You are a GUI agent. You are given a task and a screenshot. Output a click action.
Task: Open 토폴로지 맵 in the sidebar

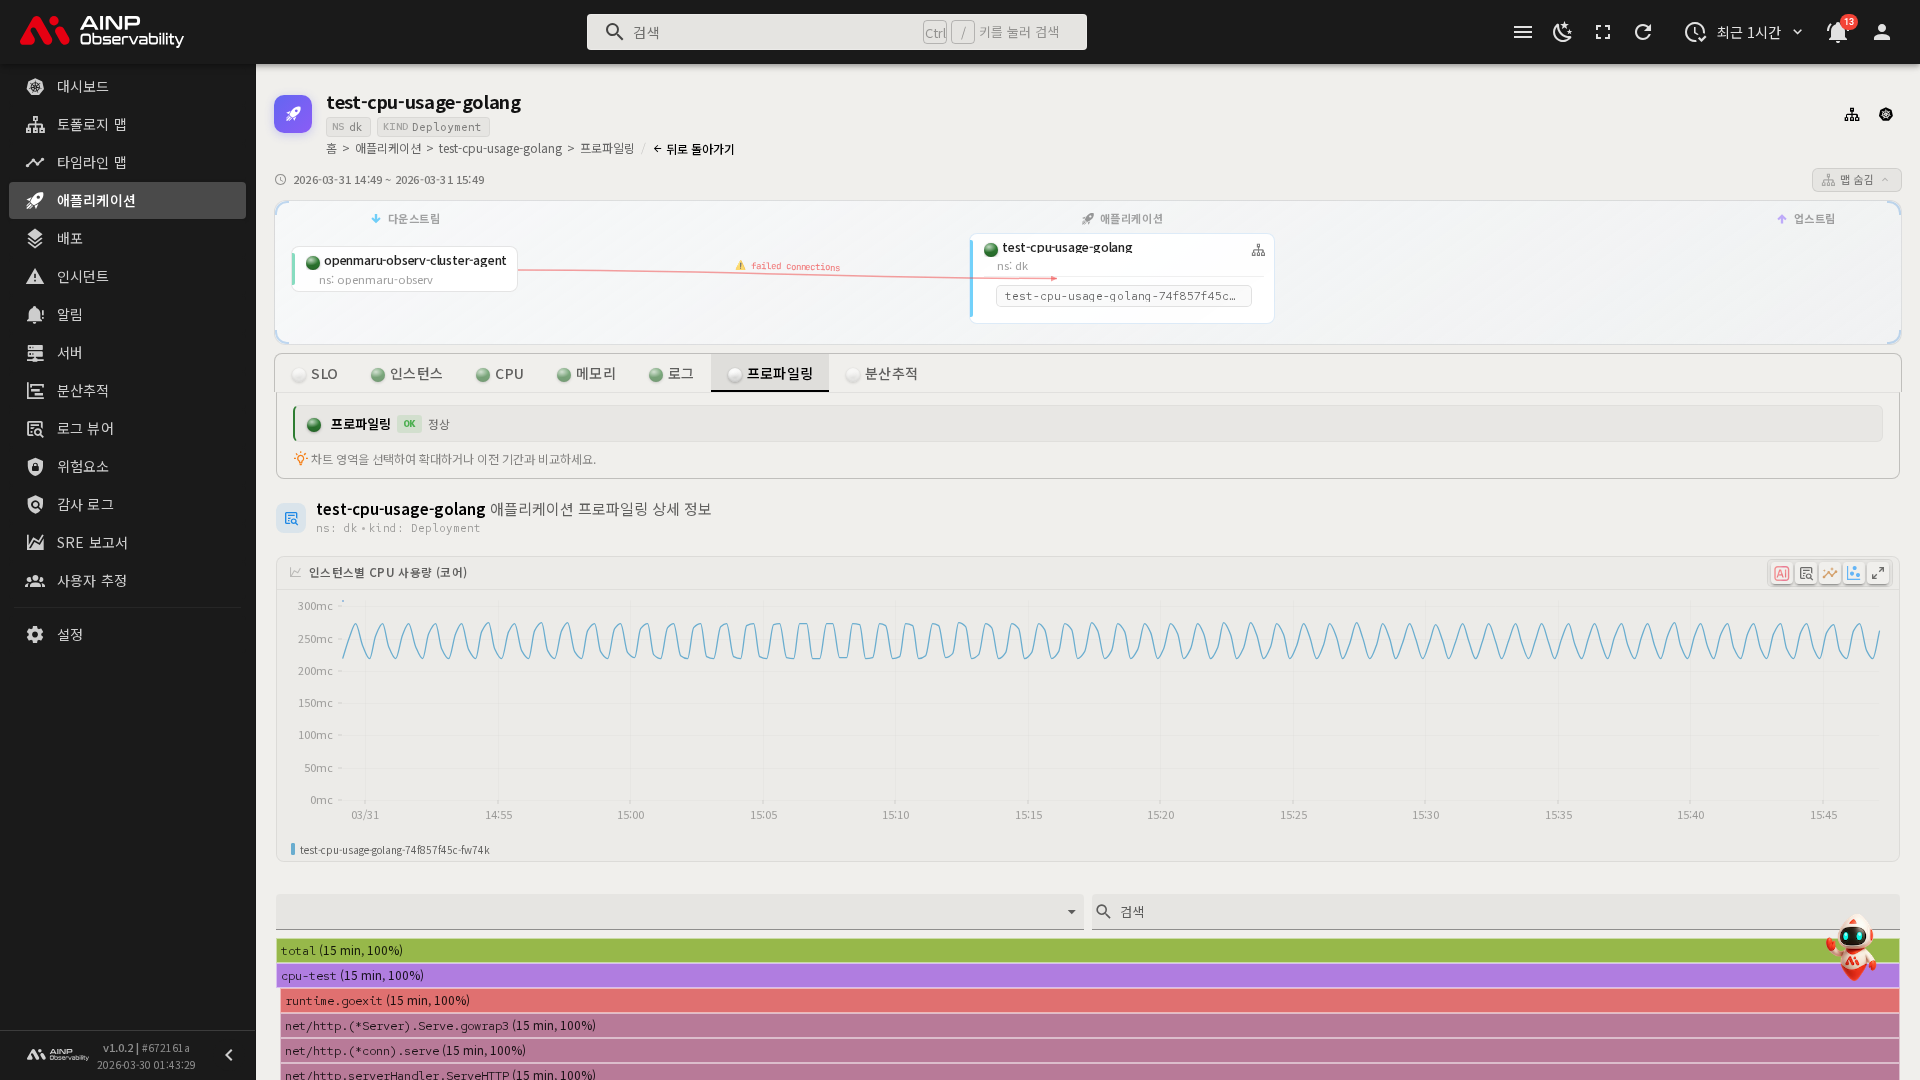(91, 124)
